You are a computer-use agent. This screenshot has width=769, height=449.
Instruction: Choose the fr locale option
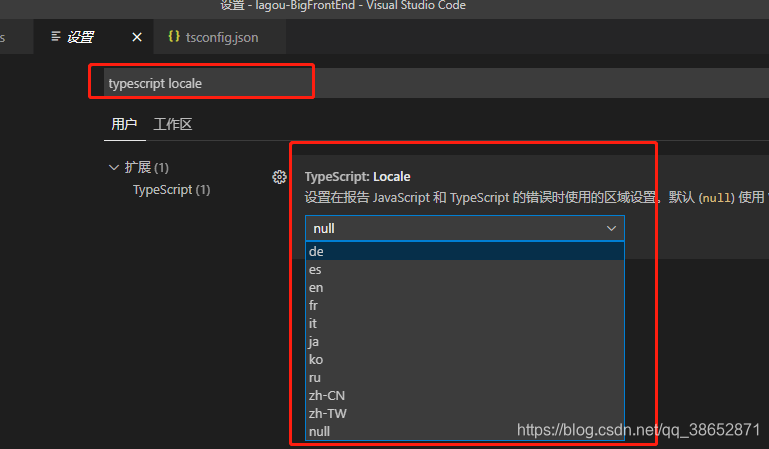tap(464, 305)
